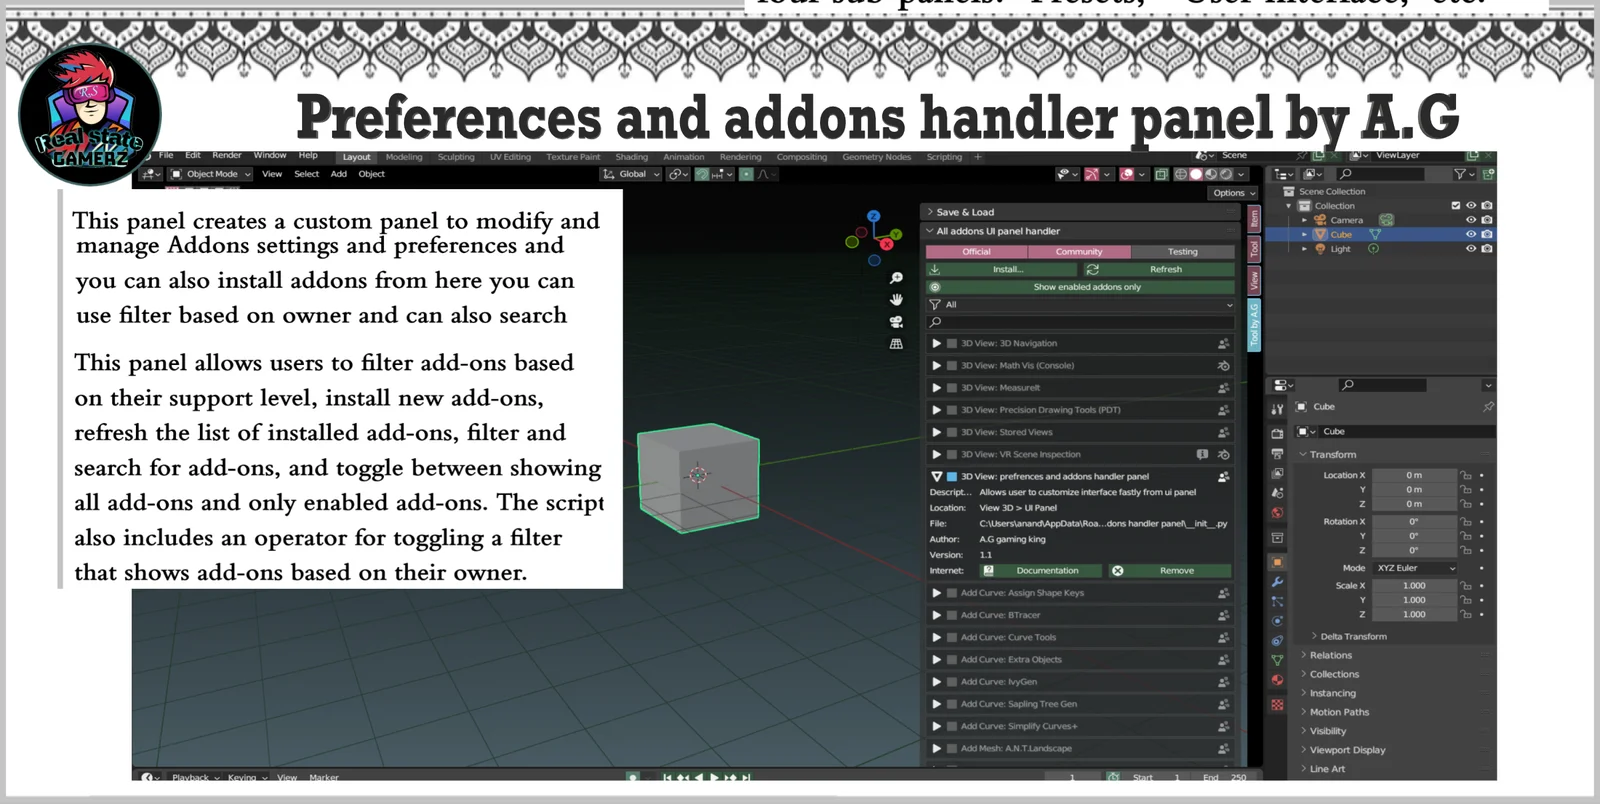1600x804 pixels.
Task: Click the viewport zoom magnifier icon
Action: tap(896, 278)
